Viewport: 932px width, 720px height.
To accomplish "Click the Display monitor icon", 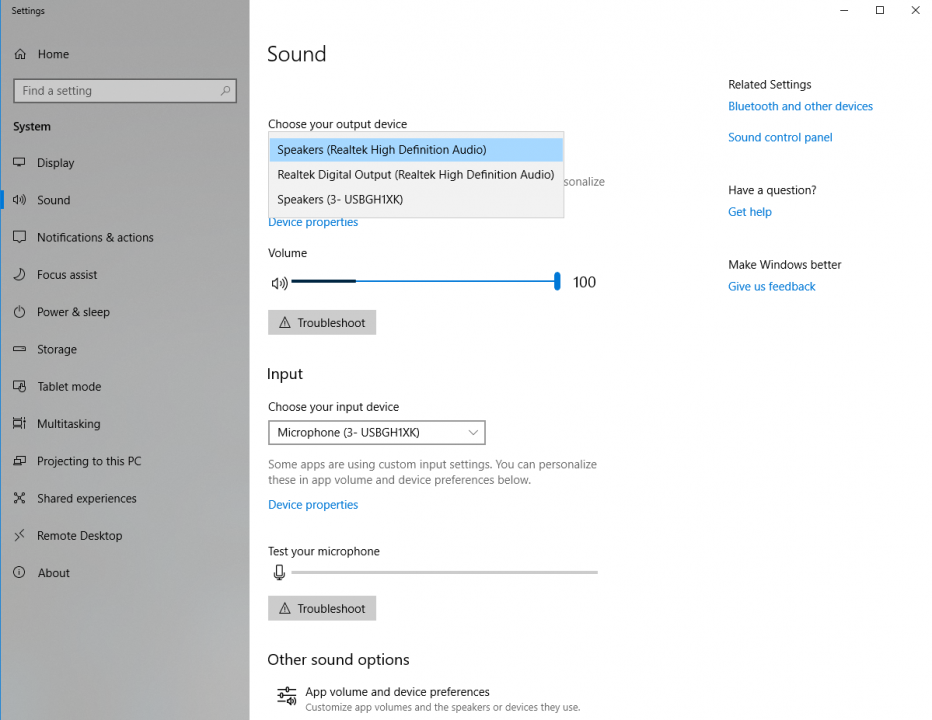I will pyautogui.click(x=19, y=163).
